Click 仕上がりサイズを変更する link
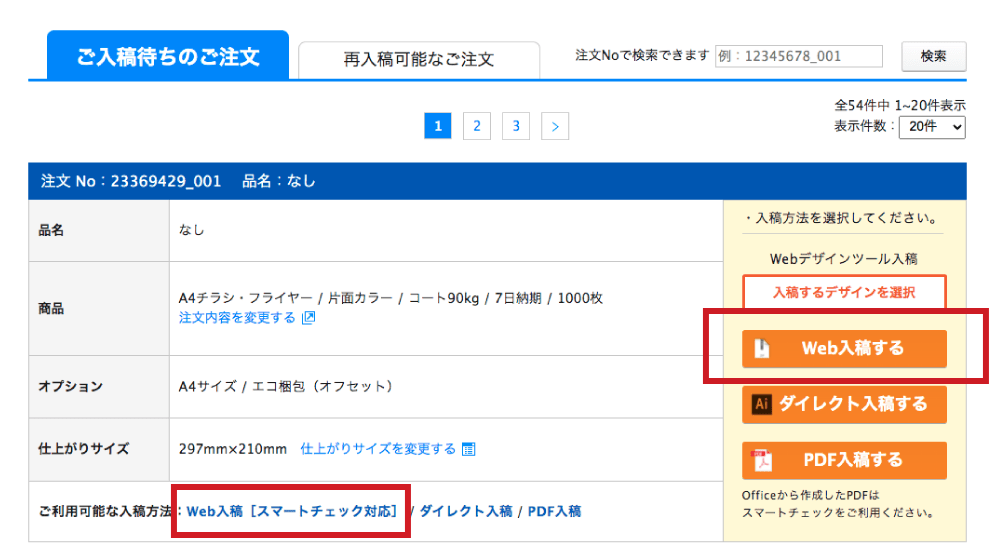The height and width of the screenshot is (560, 994). tap(378, 449)
